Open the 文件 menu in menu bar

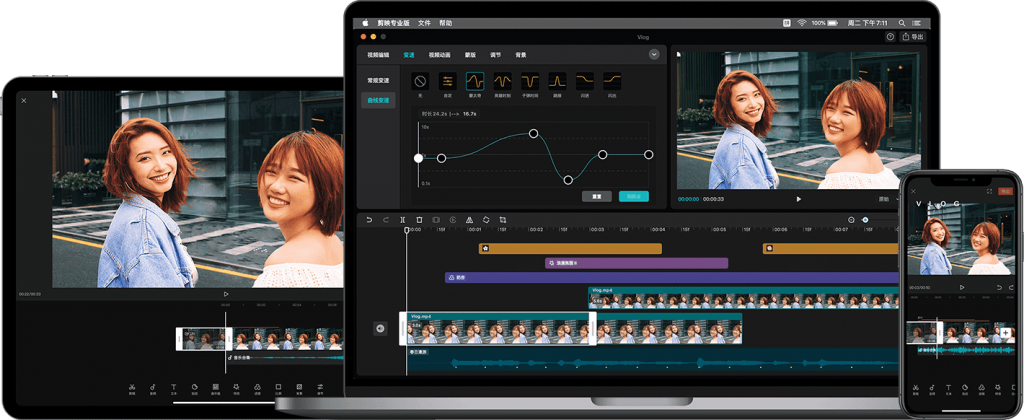click(424, 23)
